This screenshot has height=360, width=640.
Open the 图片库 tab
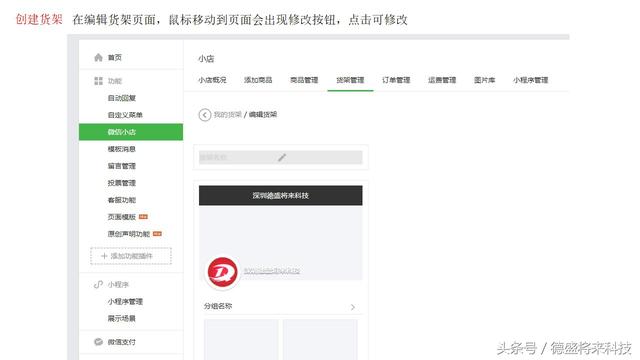click(x=484, y=80)
